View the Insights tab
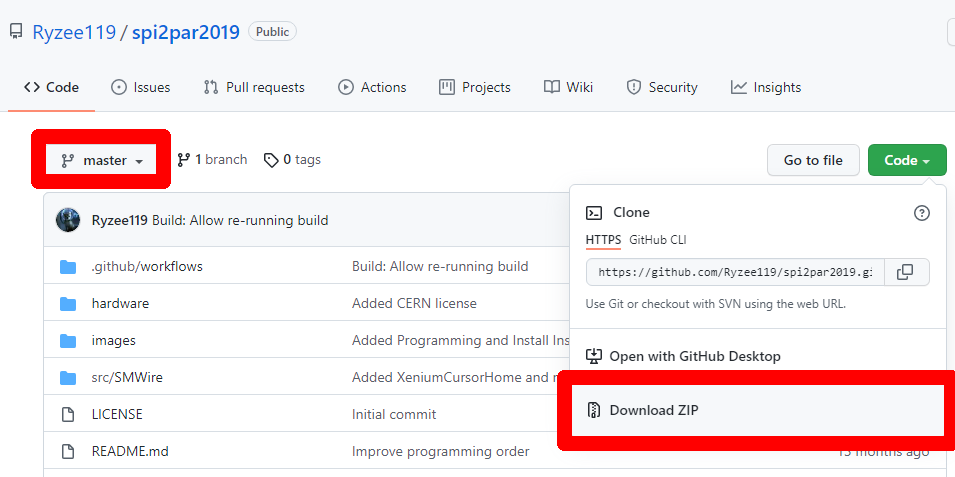The image size is (955, 477). click(x=766, y=88)
